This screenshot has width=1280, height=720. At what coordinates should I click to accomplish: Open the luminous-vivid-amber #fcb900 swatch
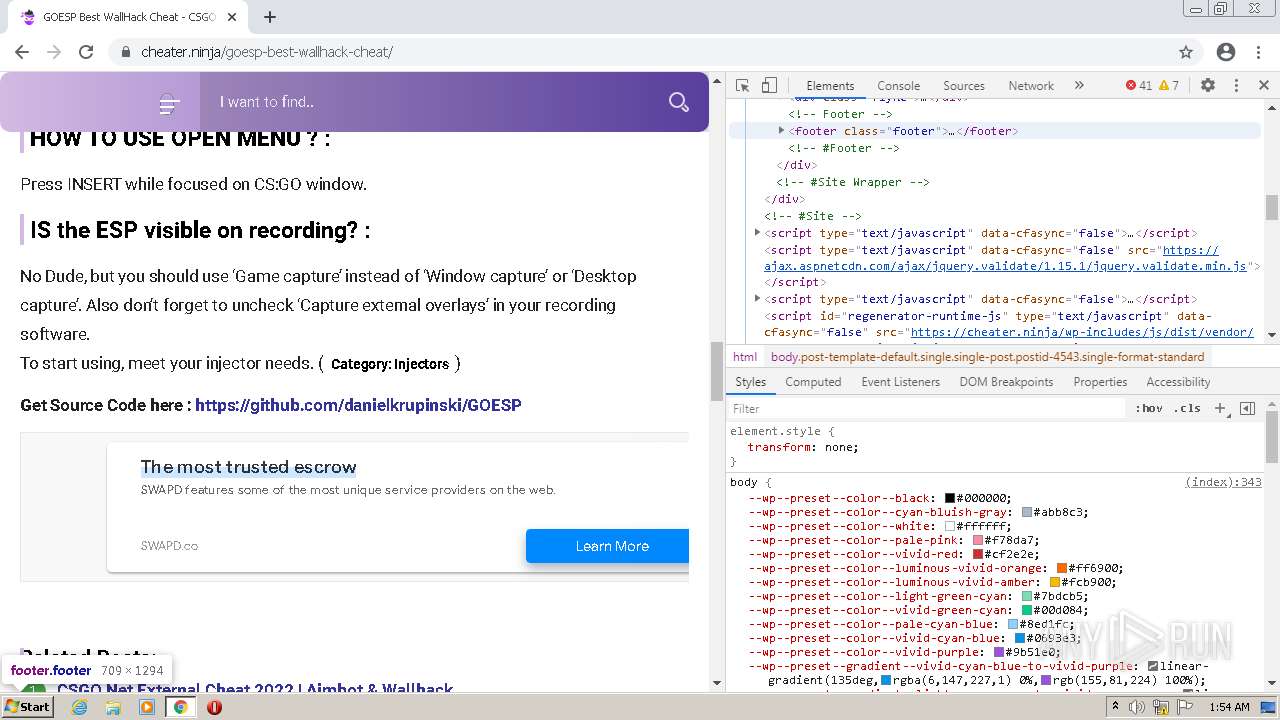point(1055,582)
